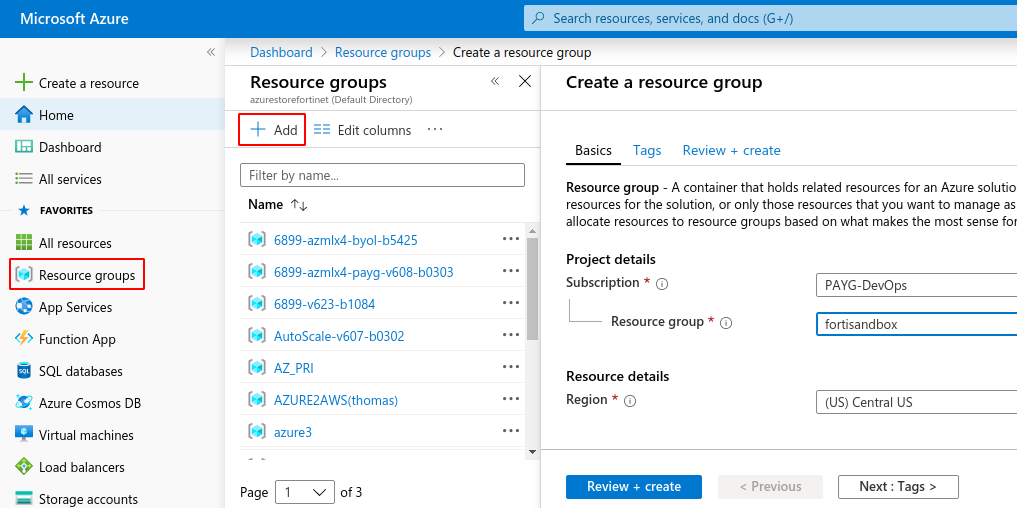Open resource group AZ_PRI

click(x=294, y=368)
